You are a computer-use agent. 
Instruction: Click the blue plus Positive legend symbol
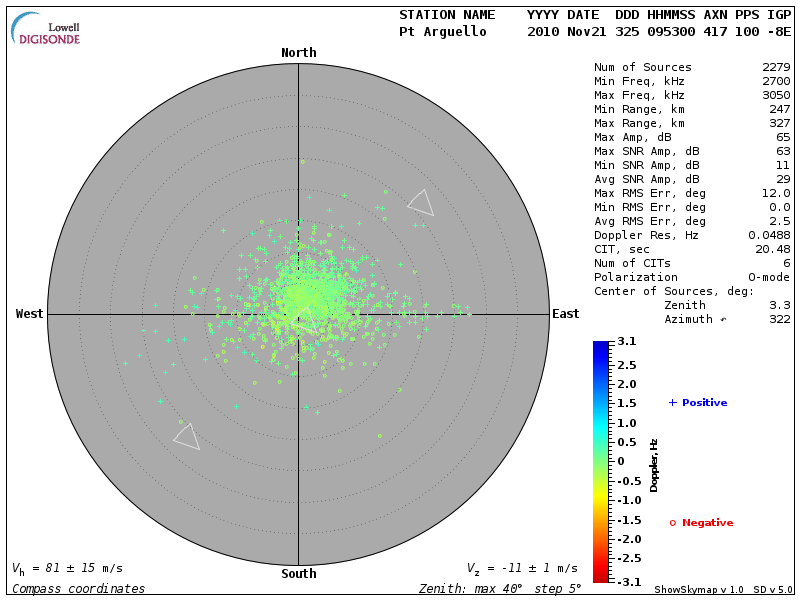[672, 403]
